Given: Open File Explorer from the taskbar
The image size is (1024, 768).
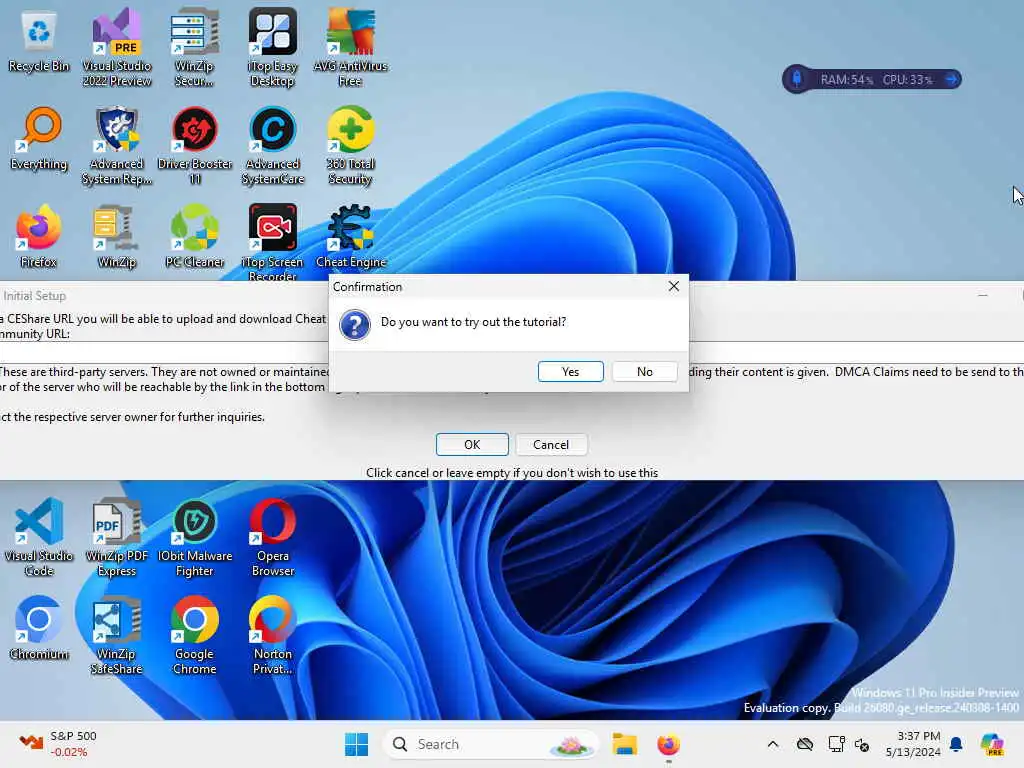Looking at the screenshot, I should pyautogui.click(x=624, y=744).
